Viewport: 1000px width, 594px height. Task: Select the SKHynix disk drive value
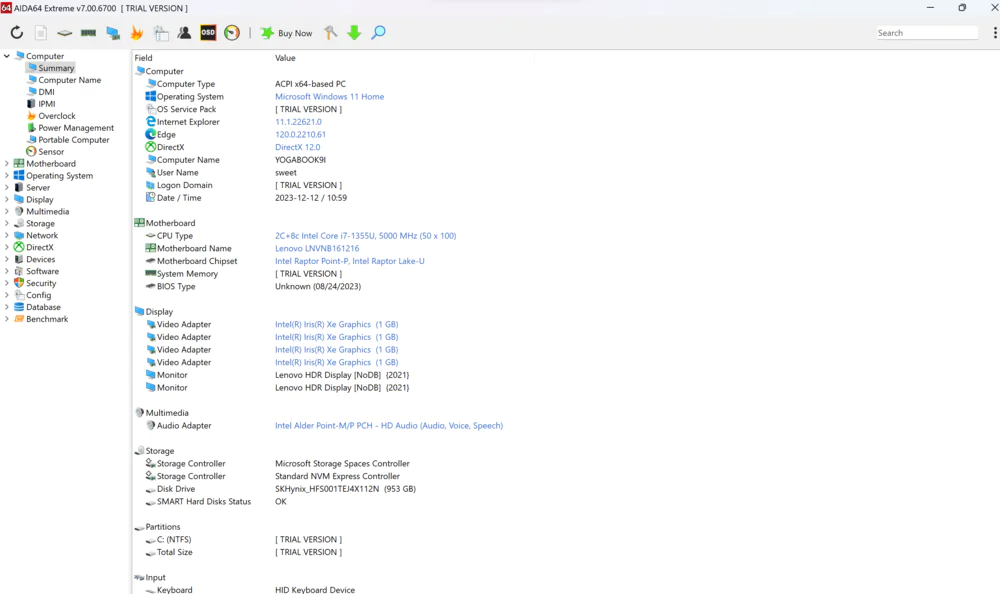point(345,489)
